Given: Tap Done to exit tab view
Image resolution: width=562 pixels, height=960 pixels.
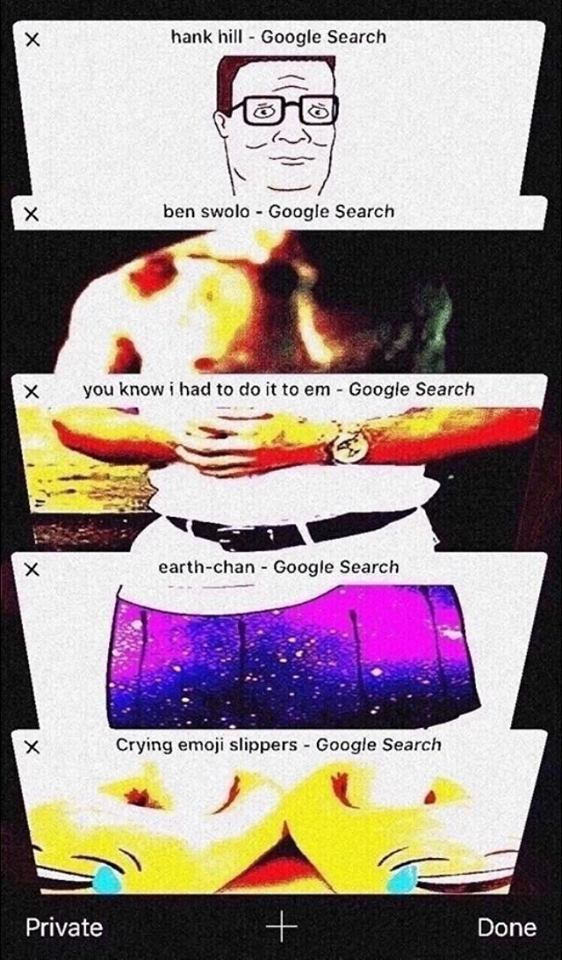Looking at the screenshot, I should pos(507,927).
